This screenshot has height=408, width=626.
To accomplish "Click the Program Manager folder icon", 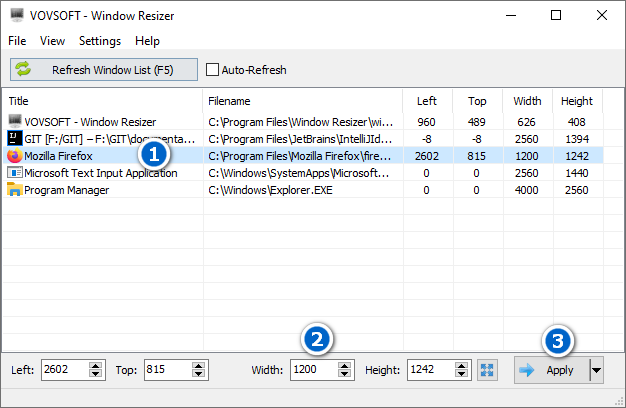I will 15,190.
